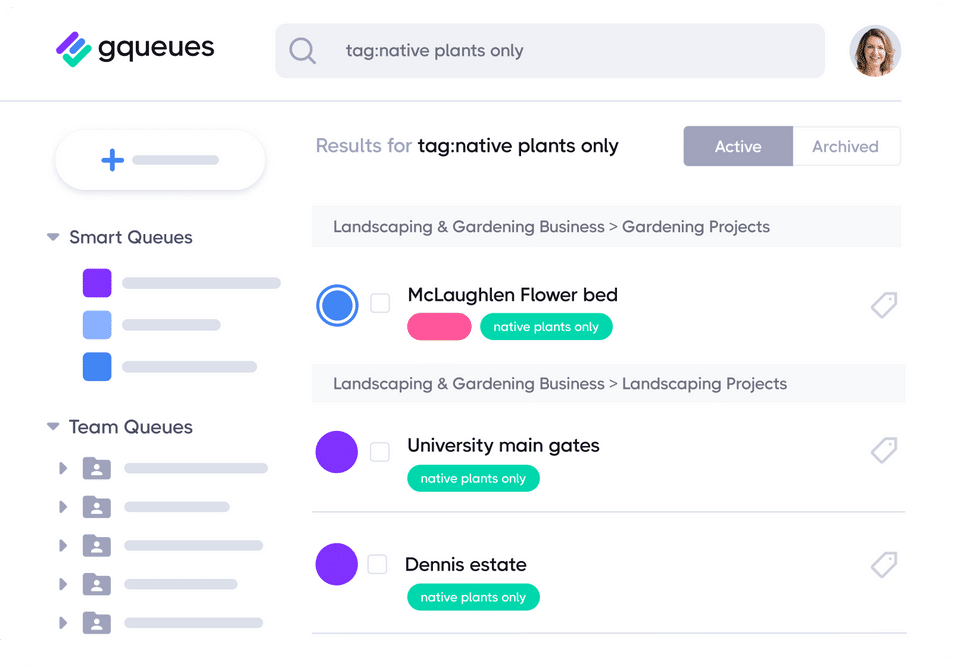The height and width of the screenshot is (667, 960).
Task: Click the native plants only tag on Dennis estate
Action: click(x=473, y=598)
